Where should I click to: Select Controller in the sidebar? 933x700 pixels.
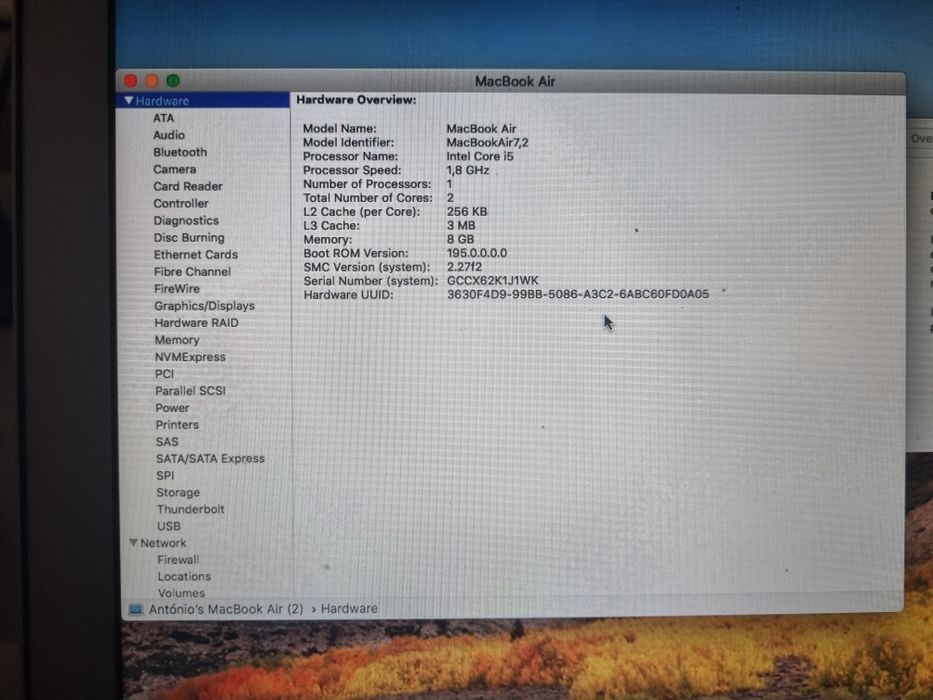[181, 204]
